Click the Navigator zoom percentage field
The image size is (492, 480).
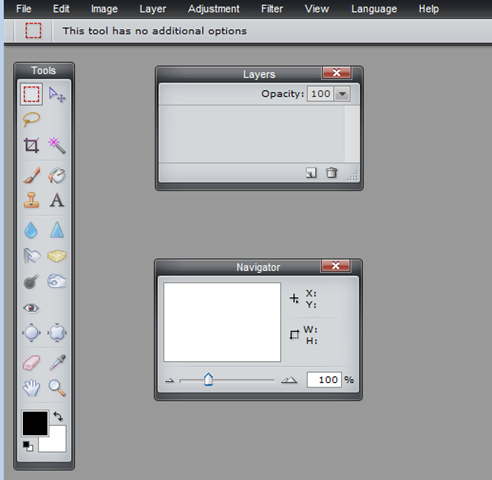[x=324, y=380]
